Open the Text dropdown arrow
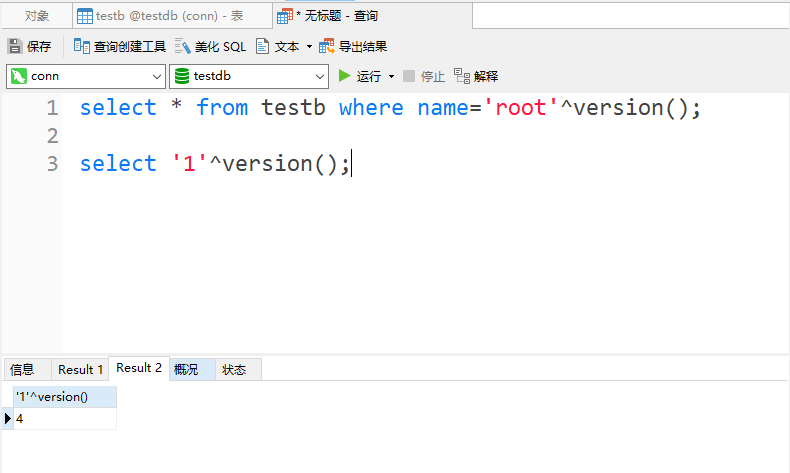The image size is (790, 473). pos(309,46)
